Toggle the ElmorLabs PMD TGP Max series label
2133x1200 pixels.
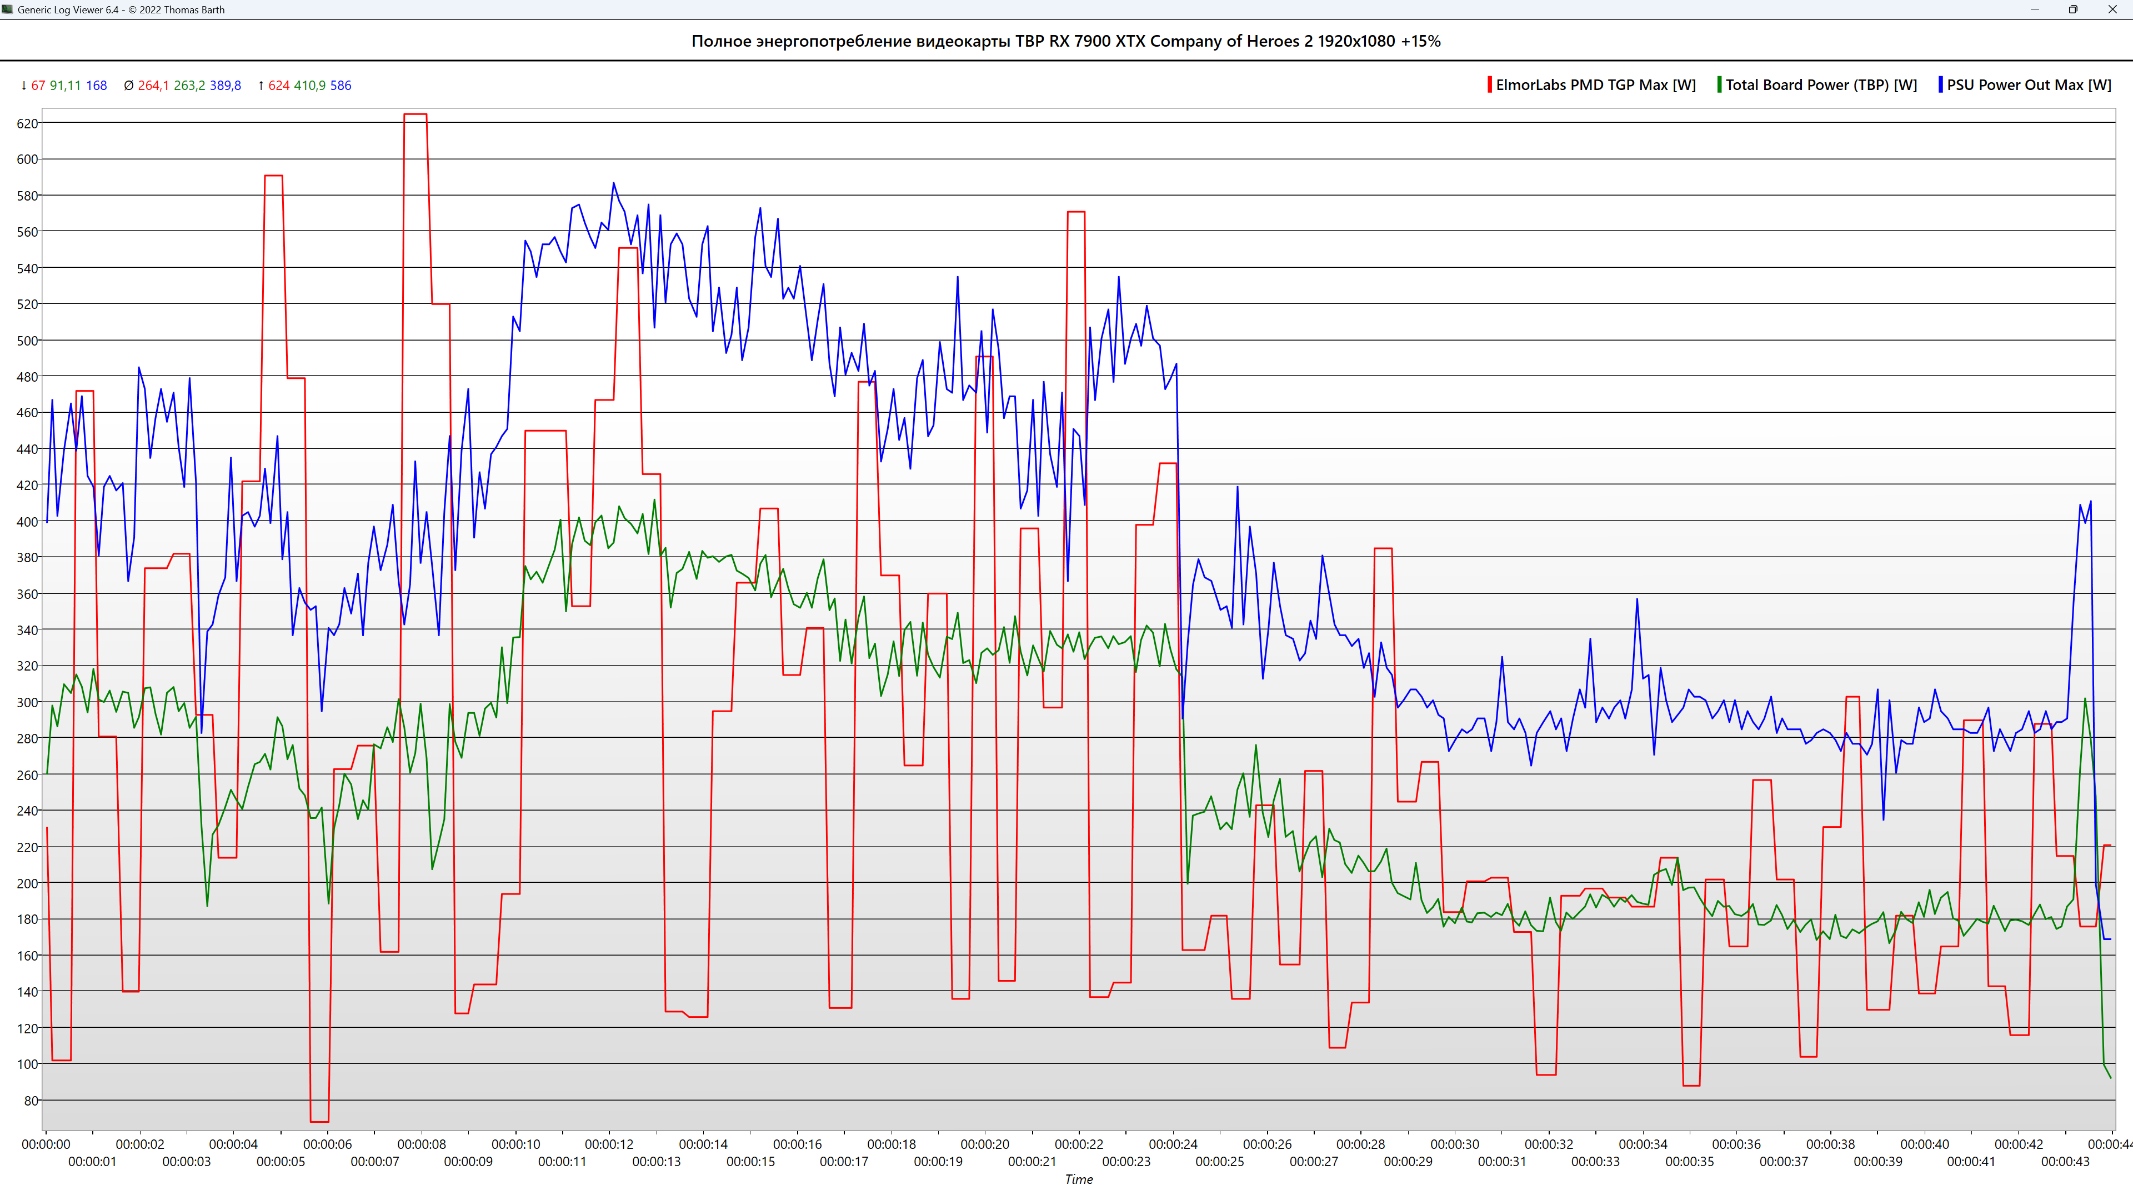pyautogui.click(x=1595, y=85)
